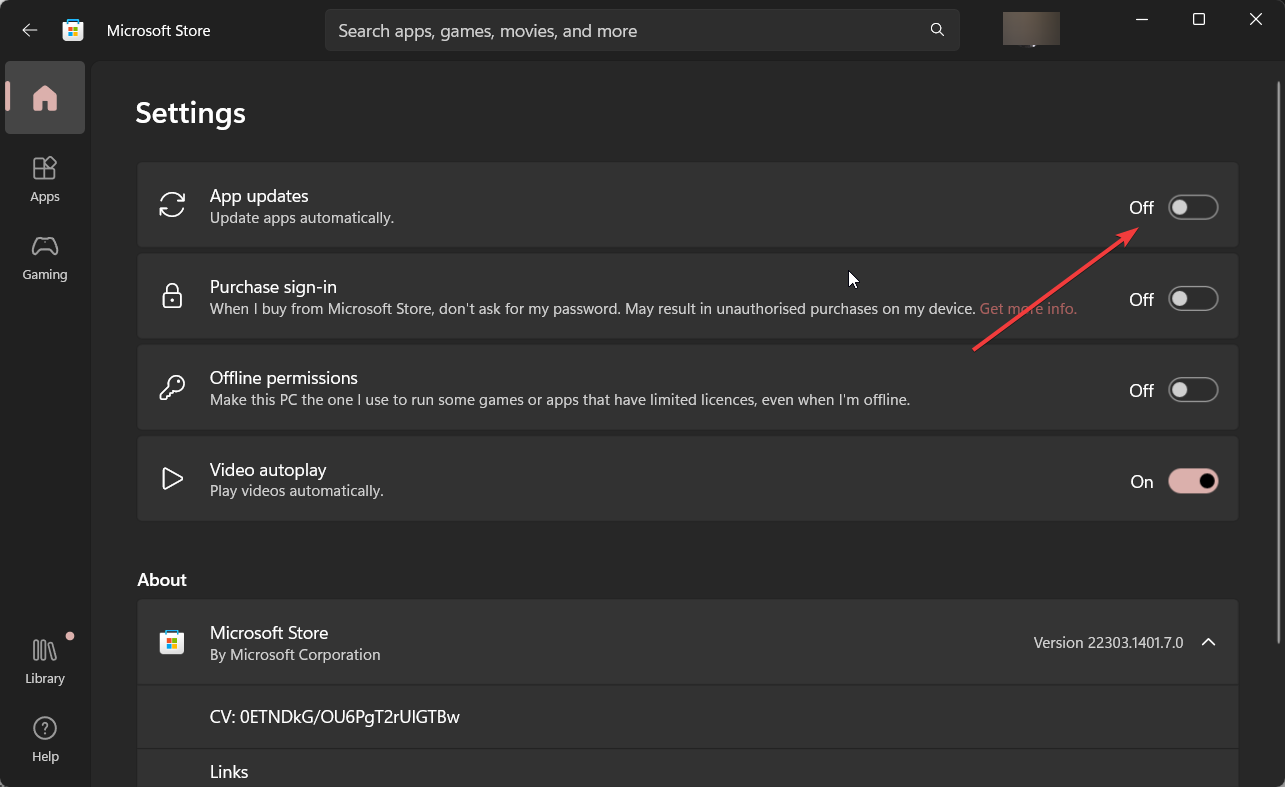
Task: Minimize the Microsoft Store window
Action: (x=1141, y=19)
